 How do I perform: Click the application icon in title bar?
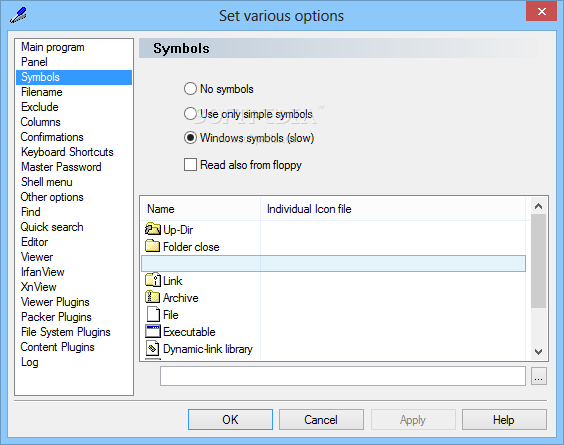(x=18, y=15)
